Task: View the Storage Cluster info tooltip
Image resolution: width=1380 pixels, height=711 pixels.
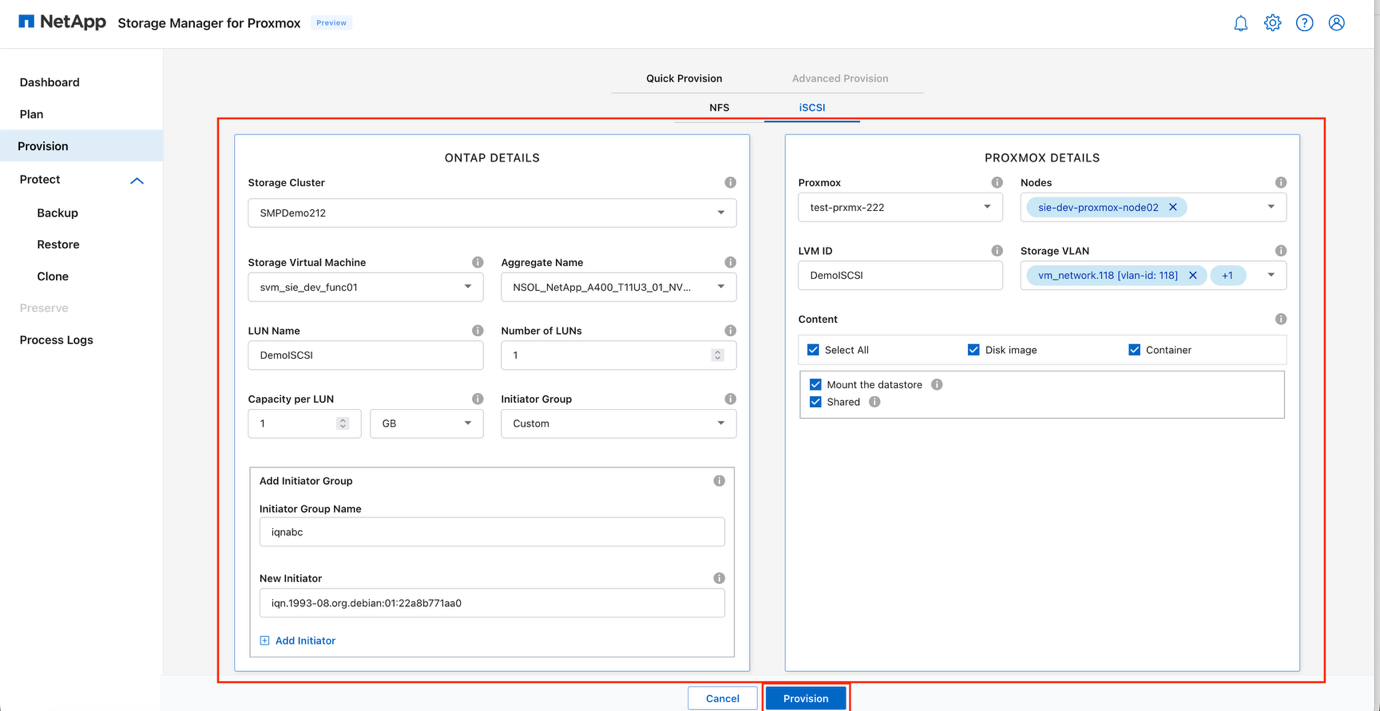Action: (730, 182)
